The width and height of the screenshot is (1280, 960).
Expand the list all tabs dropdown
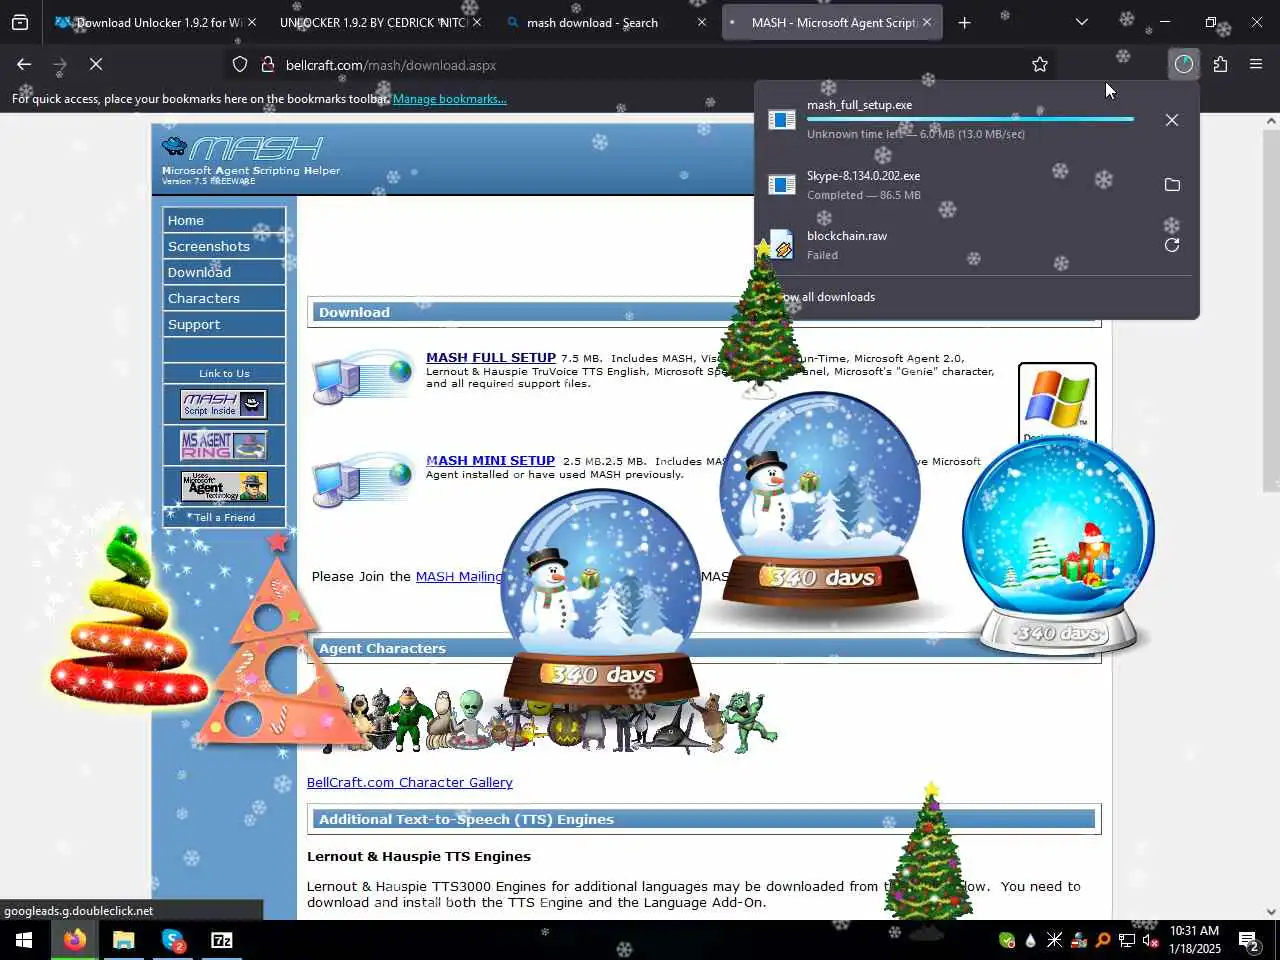pyautogui.click(x=1081, y=22)
